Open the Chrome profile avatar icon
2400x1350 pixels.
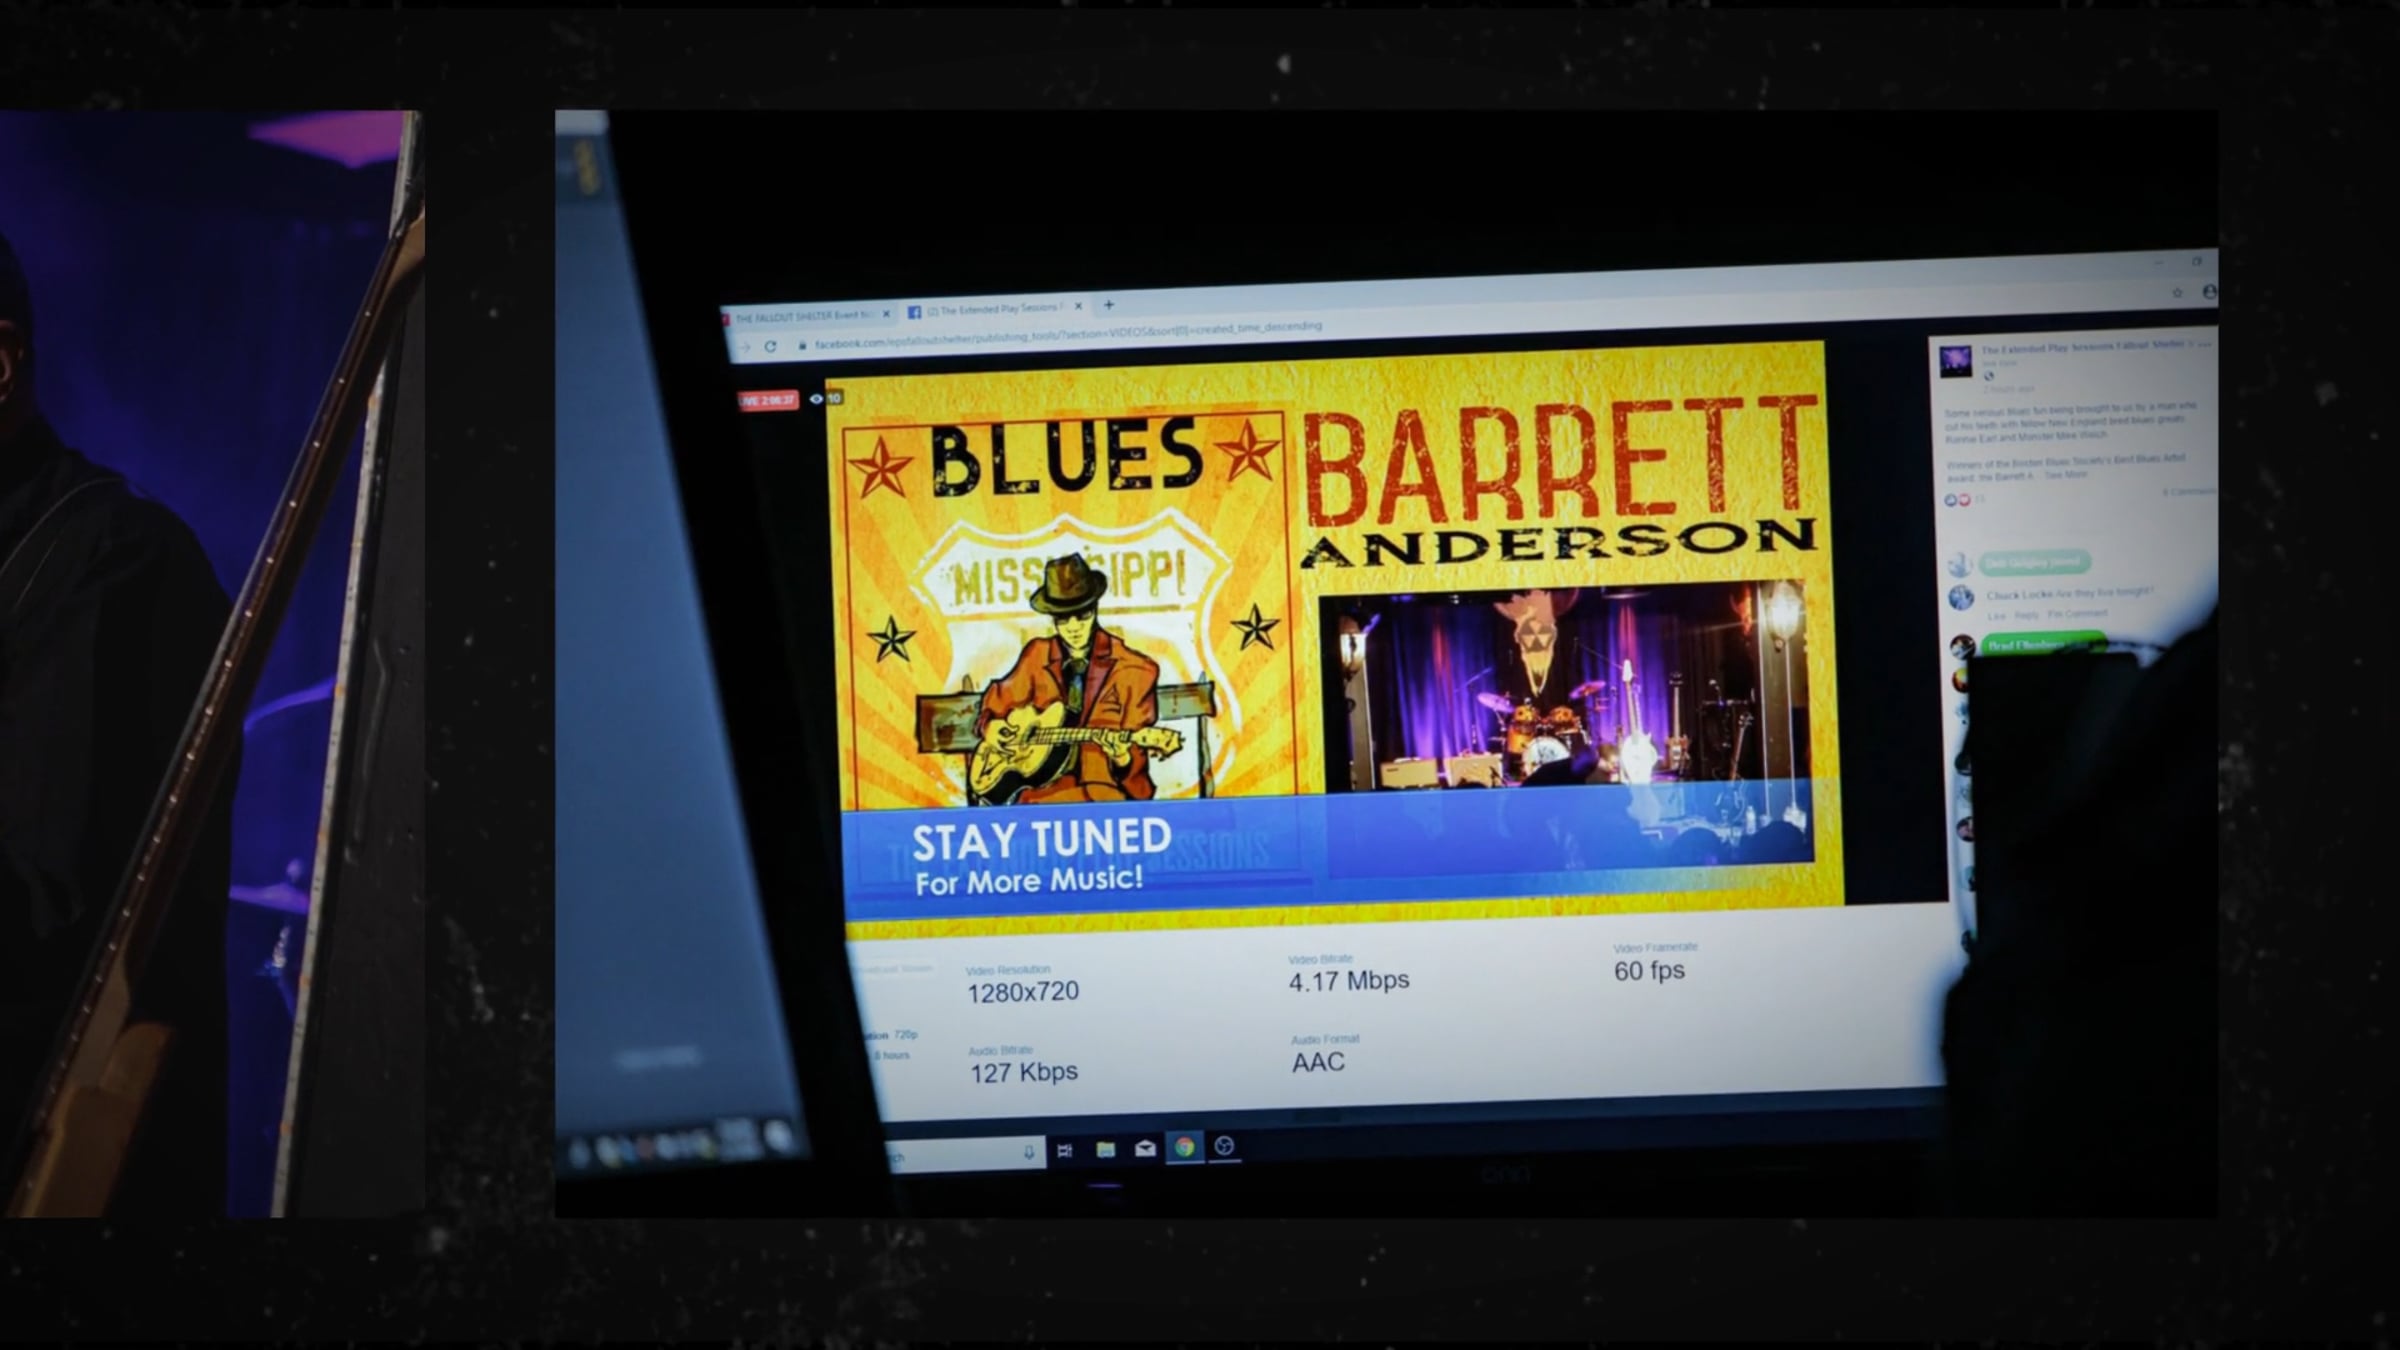pos(2208,292)
